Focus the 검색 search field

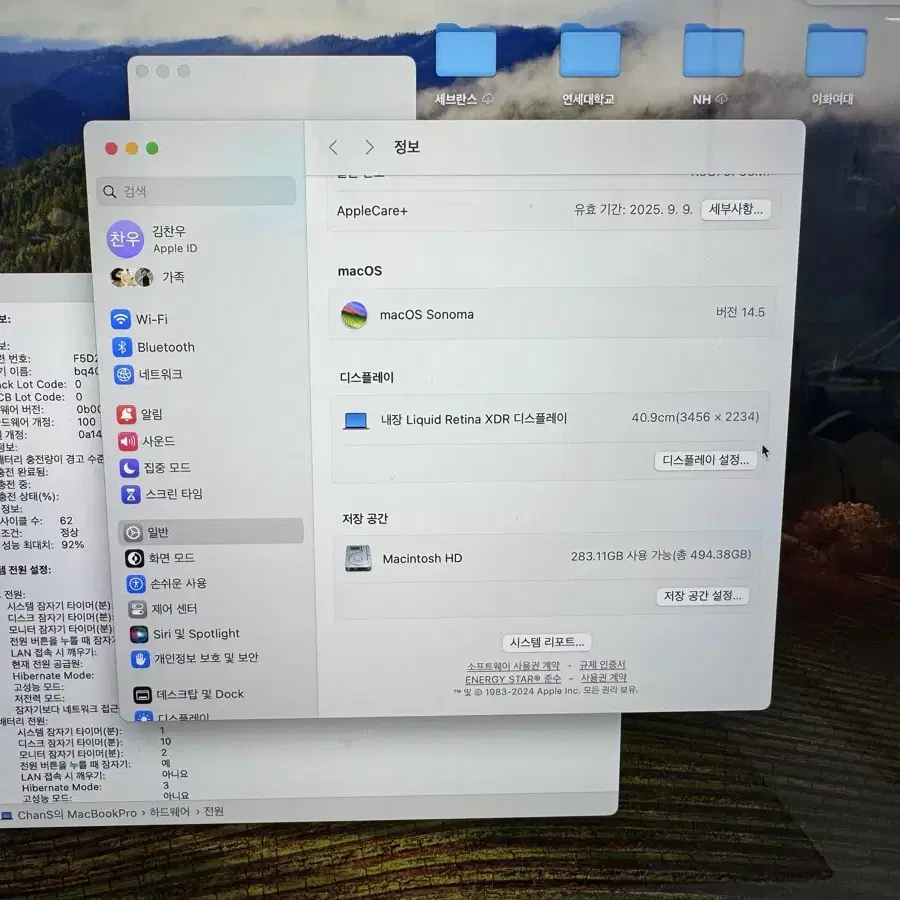(x=196, y=191)
